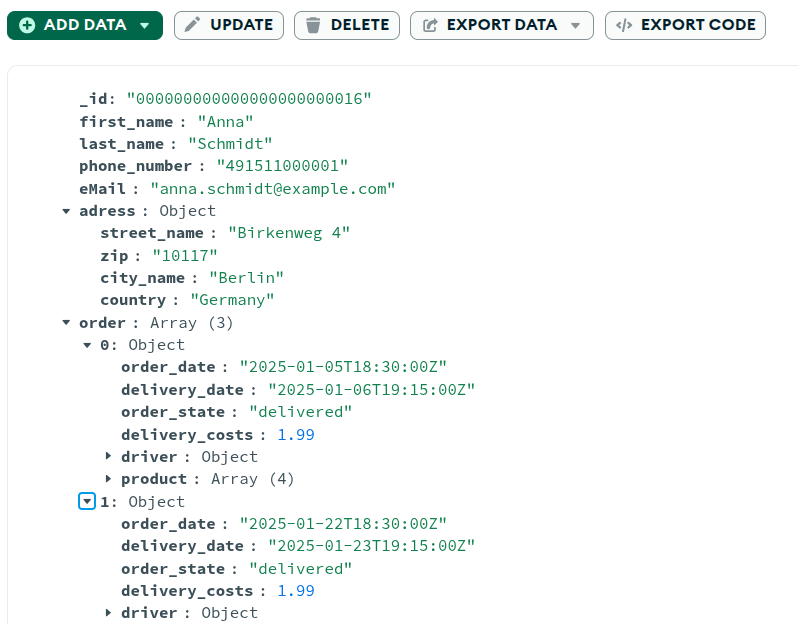Click the code brackets icon on Export Code

click(624, 25)
